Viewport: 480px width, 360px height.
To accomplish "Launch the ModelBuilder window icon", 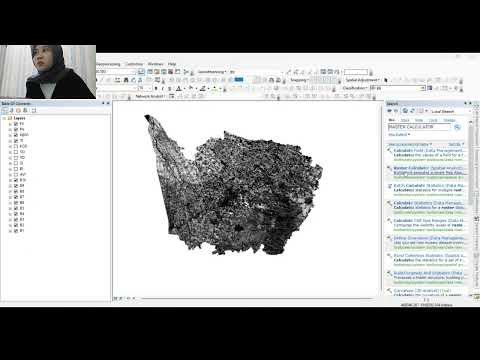I will click(186, 72).
